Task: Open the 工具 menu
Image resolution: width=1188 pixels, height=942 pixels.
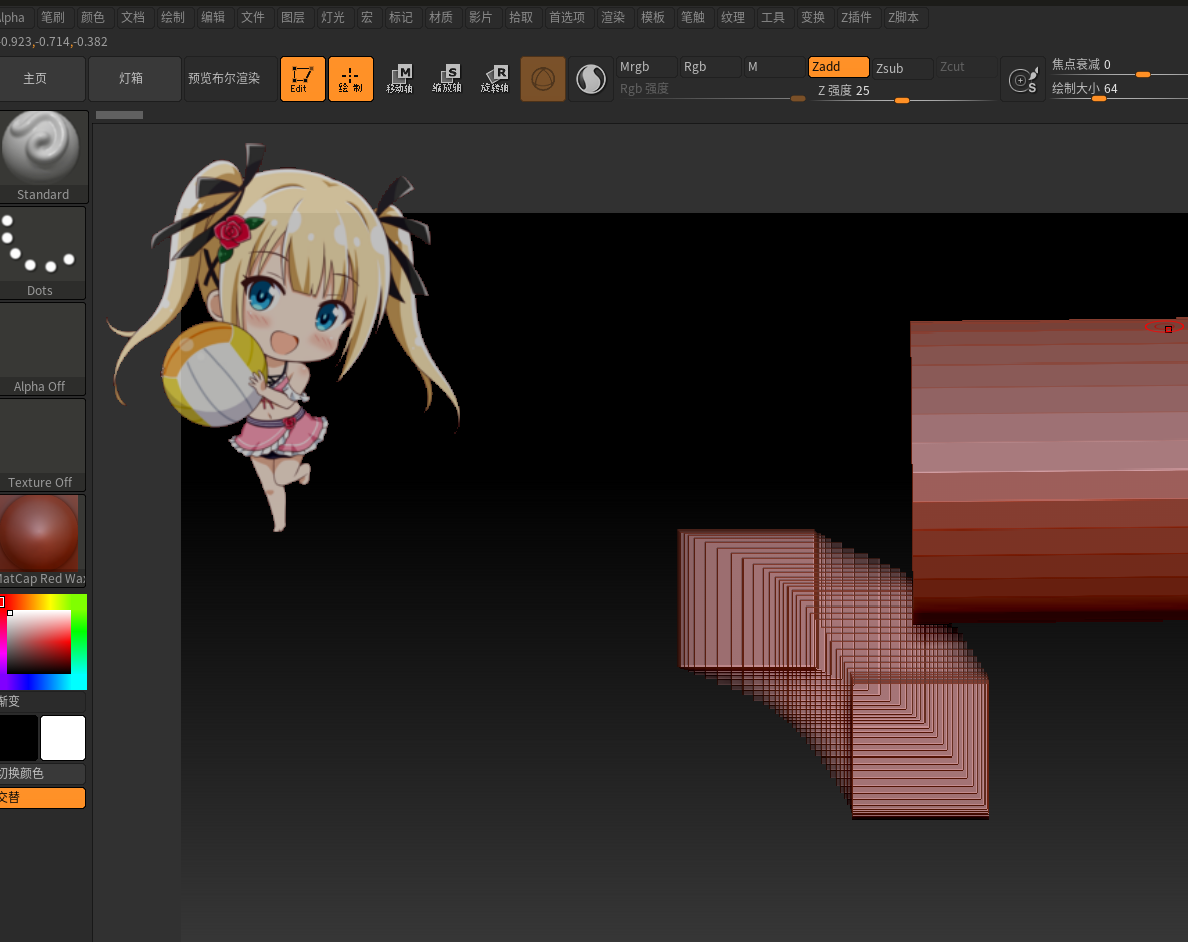Action: 774,17
